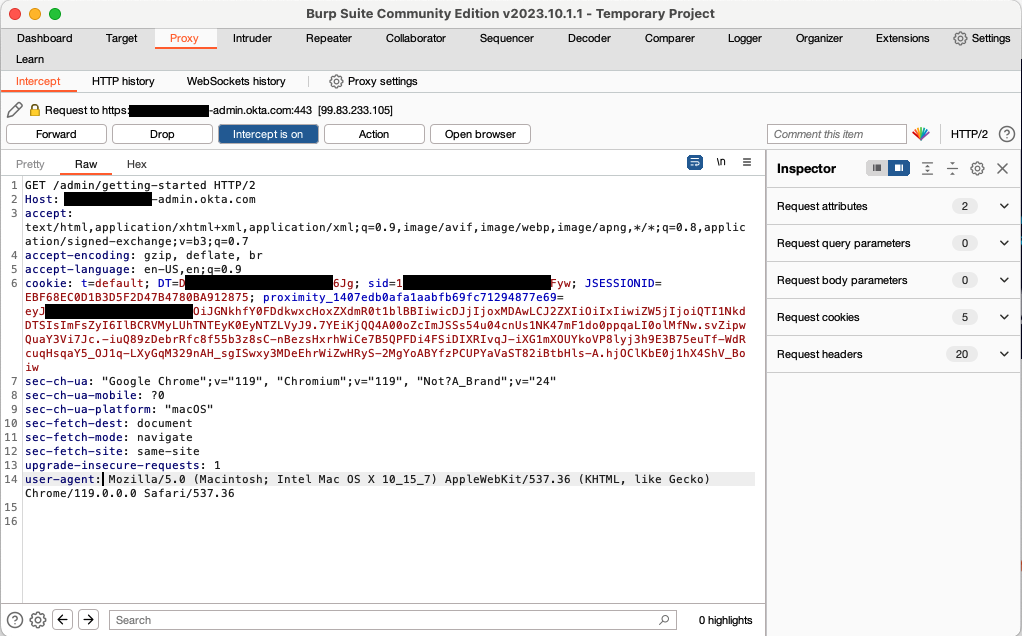Open the Decoder tab

(589, 38)
